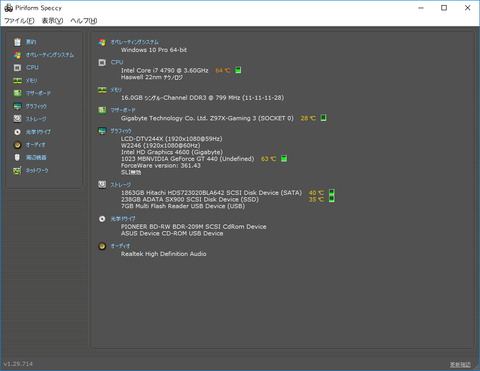Click the version number v1.29.714

(x=18, y=364)
